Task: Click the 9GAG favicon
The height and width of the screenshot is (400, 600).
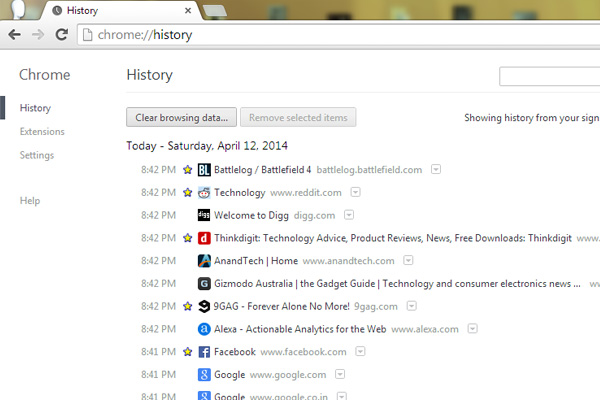Action: 204,306
